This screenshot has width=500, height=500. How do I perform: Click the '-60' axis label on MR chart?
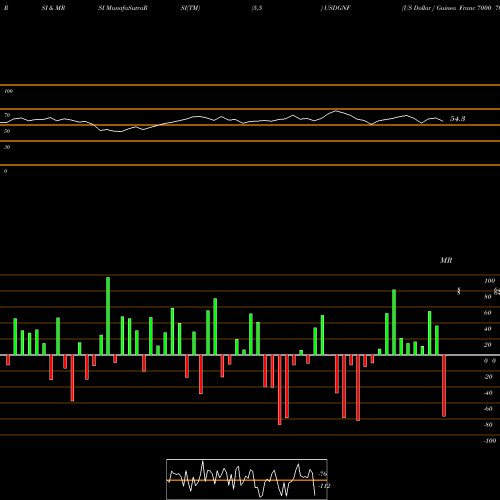click(488, 409)
